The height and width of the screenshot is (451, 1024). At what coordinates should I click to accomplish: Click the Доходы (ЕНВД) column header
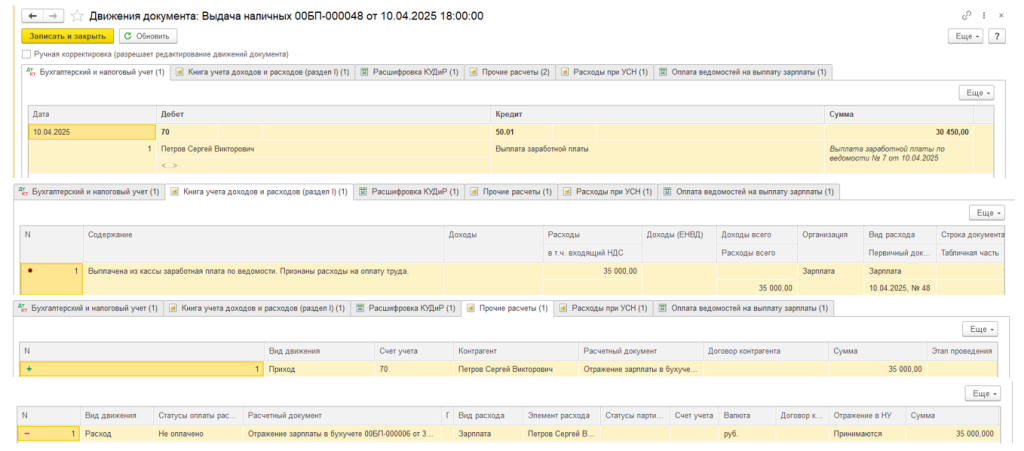pyautogui.click(x=679, y=234)
